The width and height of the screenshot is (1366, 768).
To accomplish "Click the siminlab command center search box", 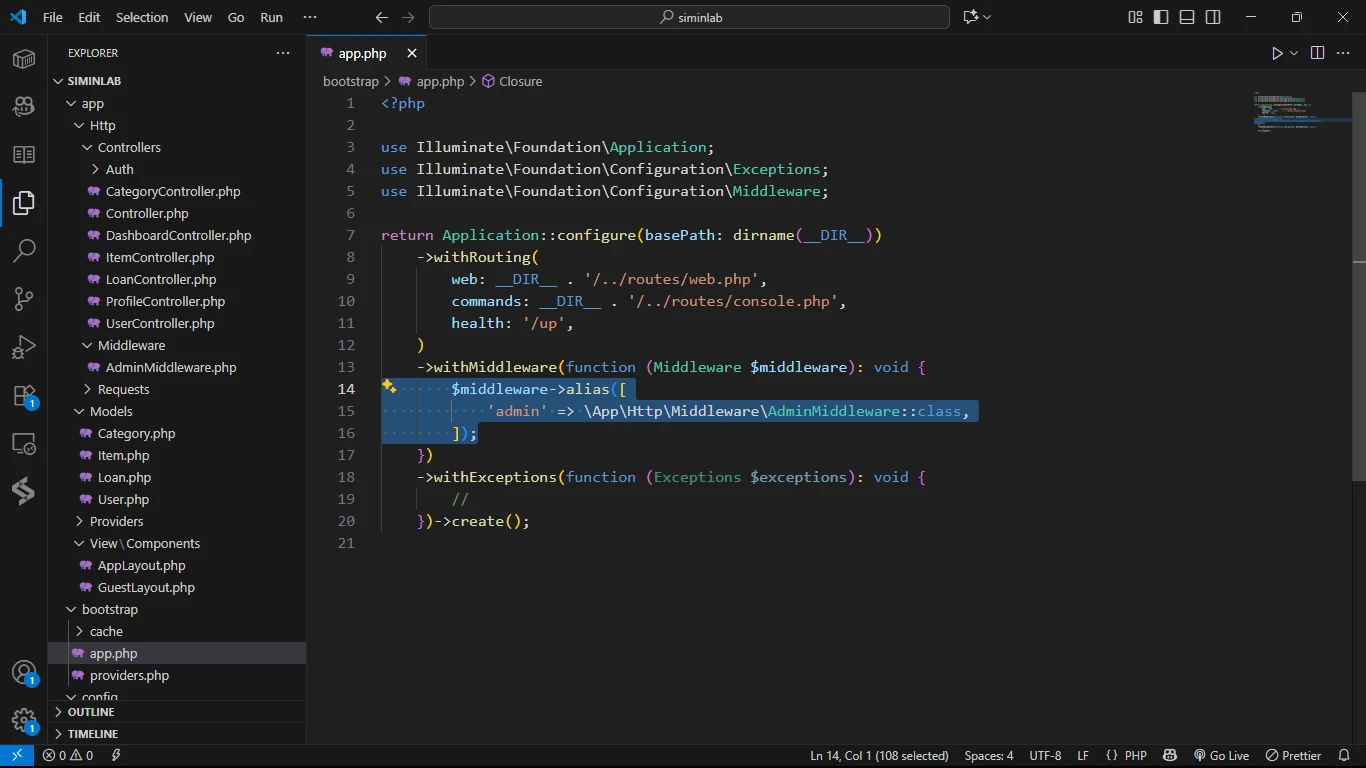I will [x=689, y=17].
